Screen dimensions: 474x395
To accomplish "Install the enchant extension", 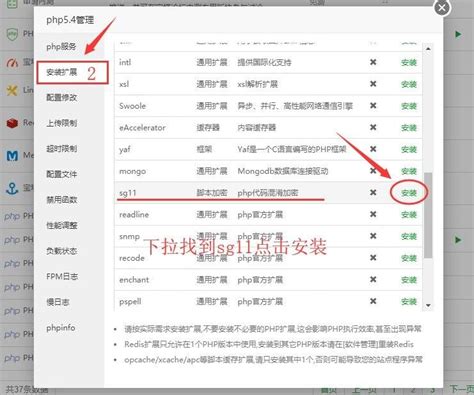I will [x=409, y=280].
